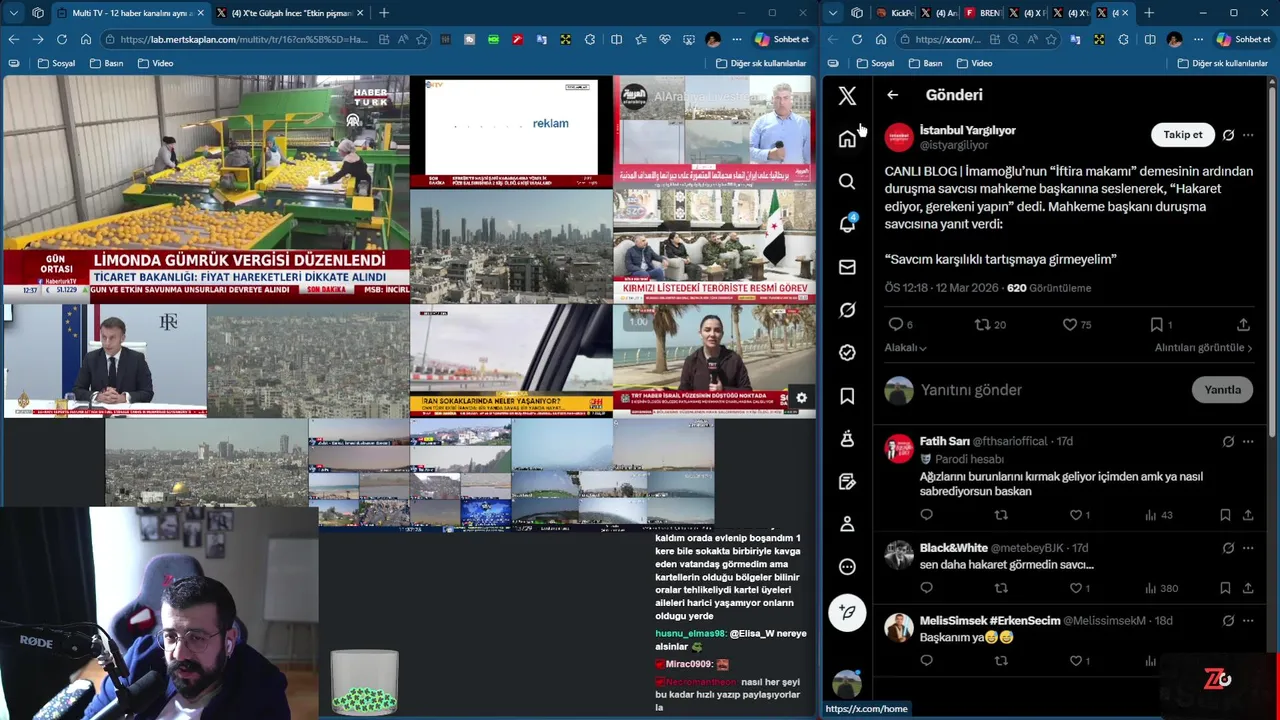Switch to BRENT tab in right window
Image resolution: width=1280 pixels, height=720 pixels.
pyautogui.click(x=985, y=13)
